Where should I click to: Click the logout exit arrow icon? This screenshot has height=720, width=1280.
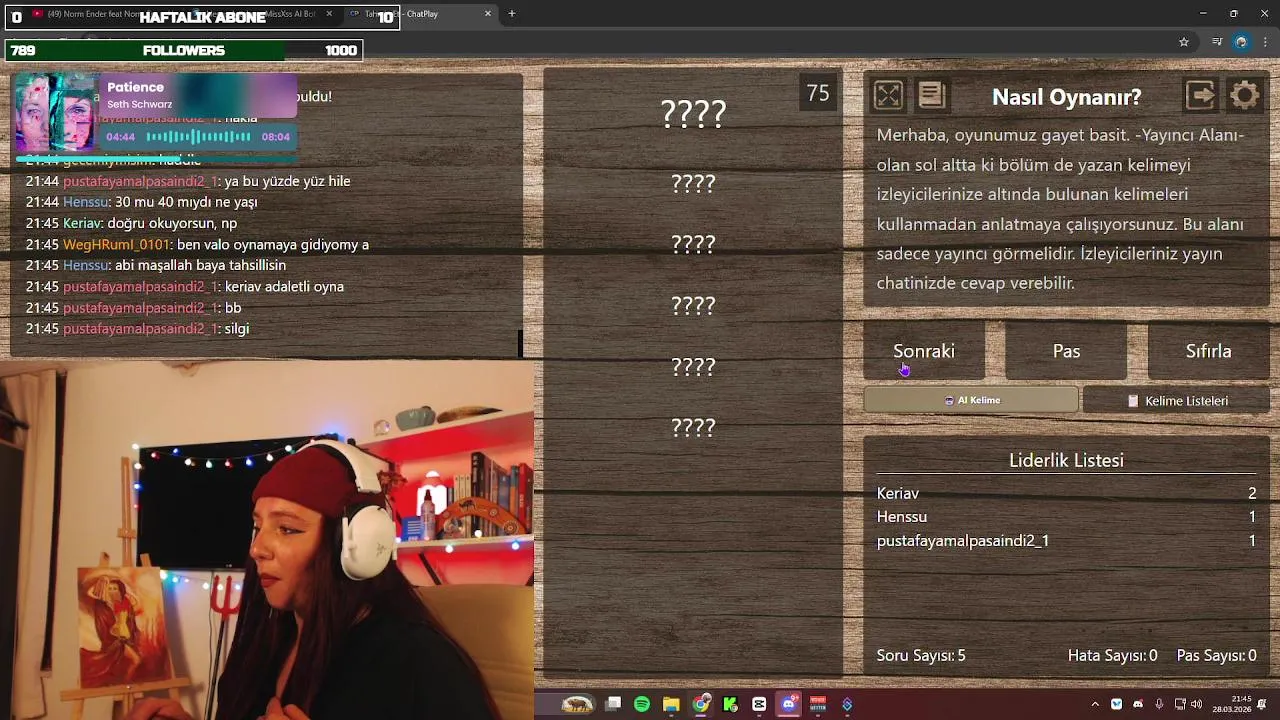1200,95
